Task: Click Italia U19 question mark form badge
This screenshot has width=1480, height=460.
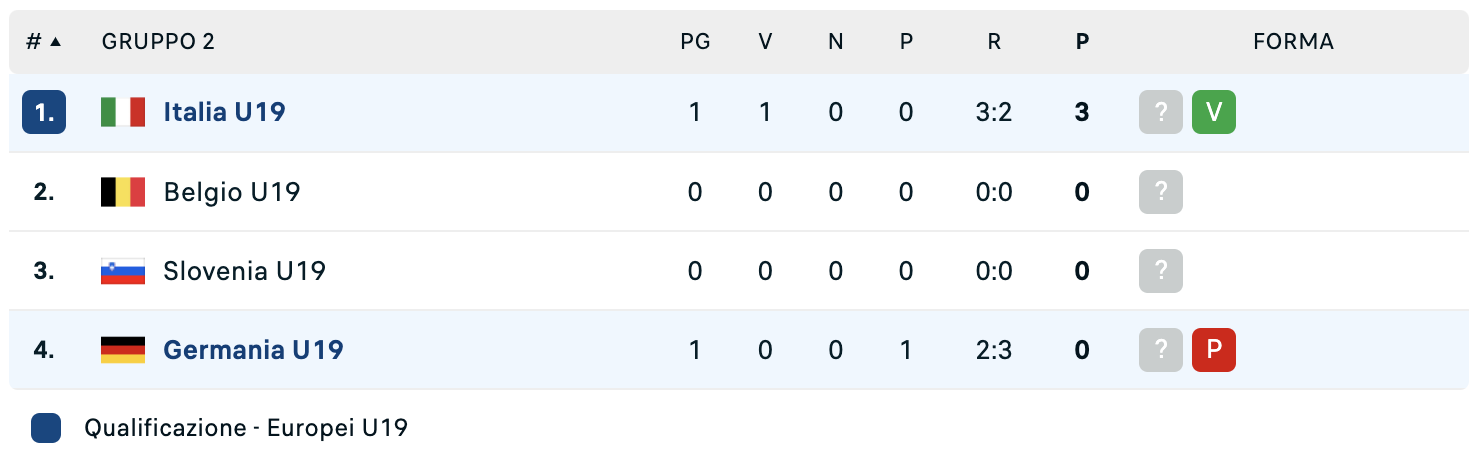Action: [x=1161, y=112]
